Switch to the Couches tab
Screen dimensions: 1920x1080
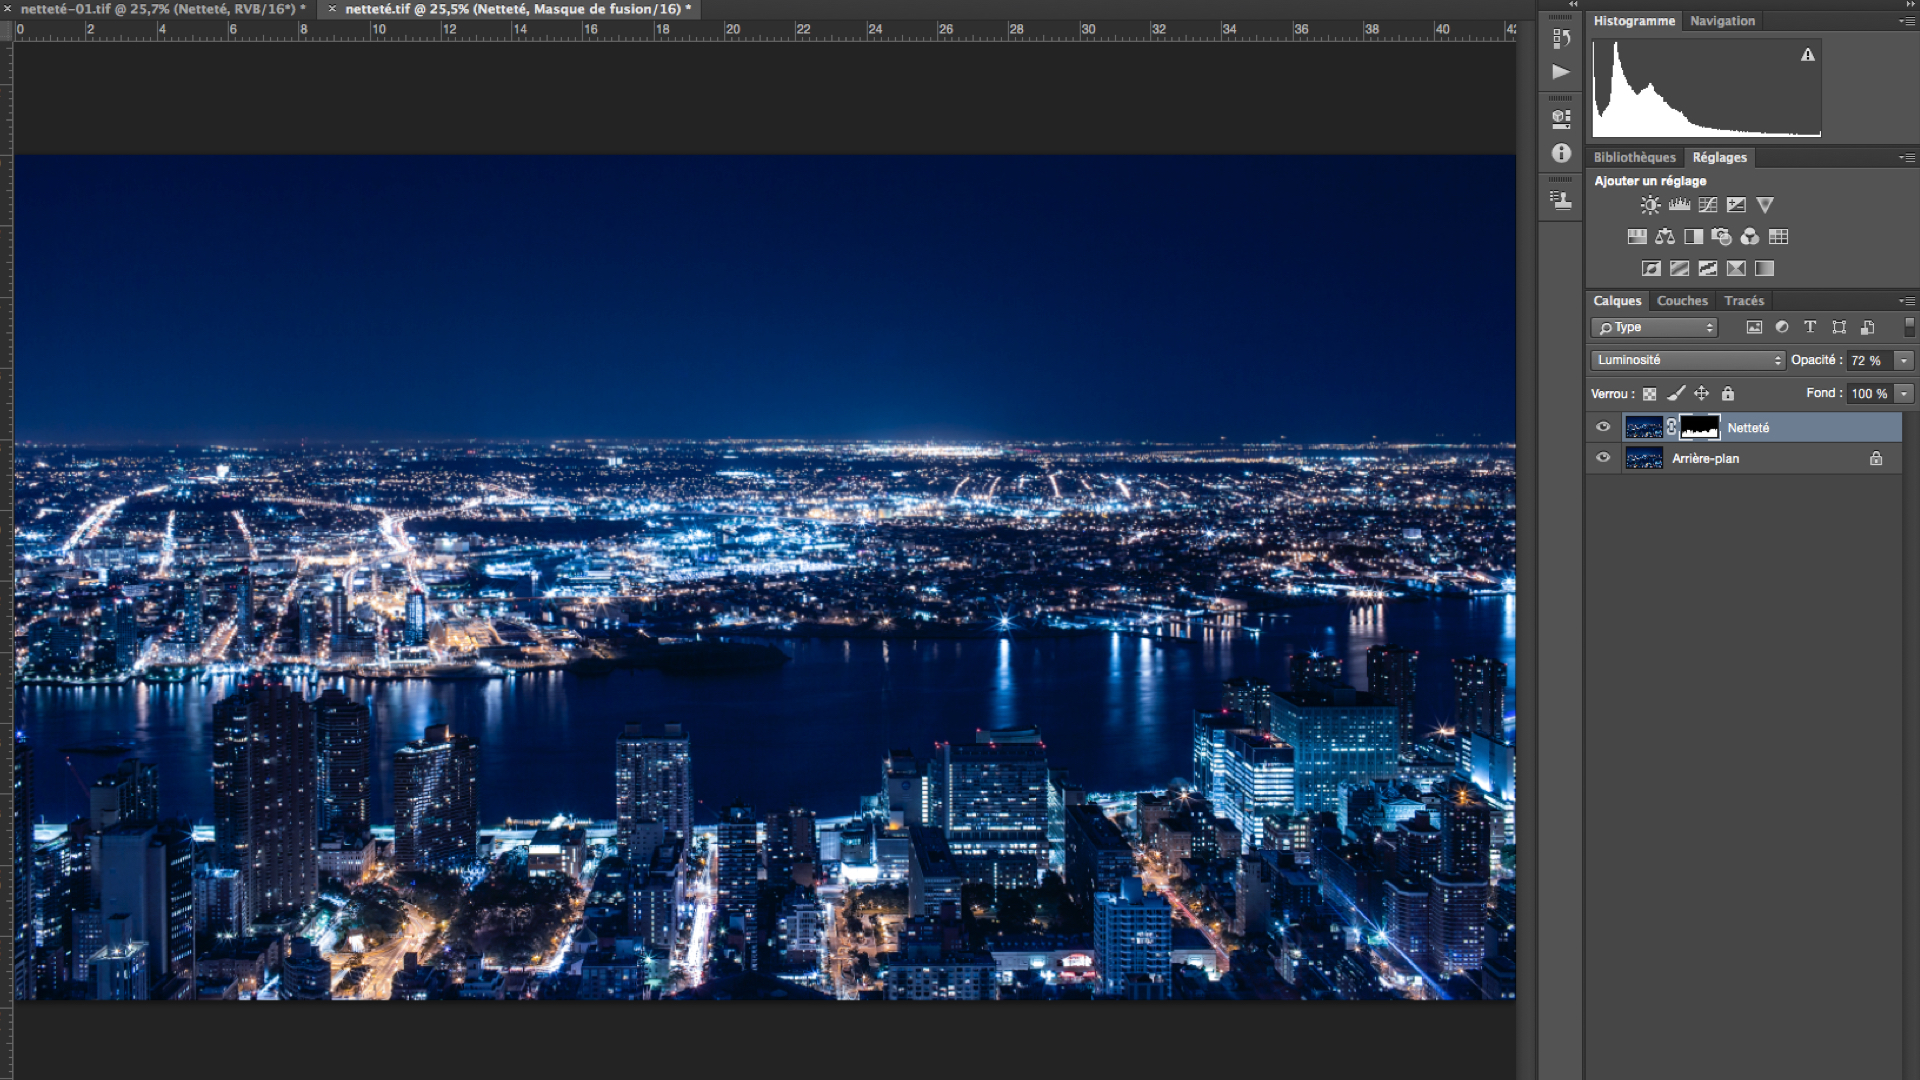click(x=1682, y=301)
